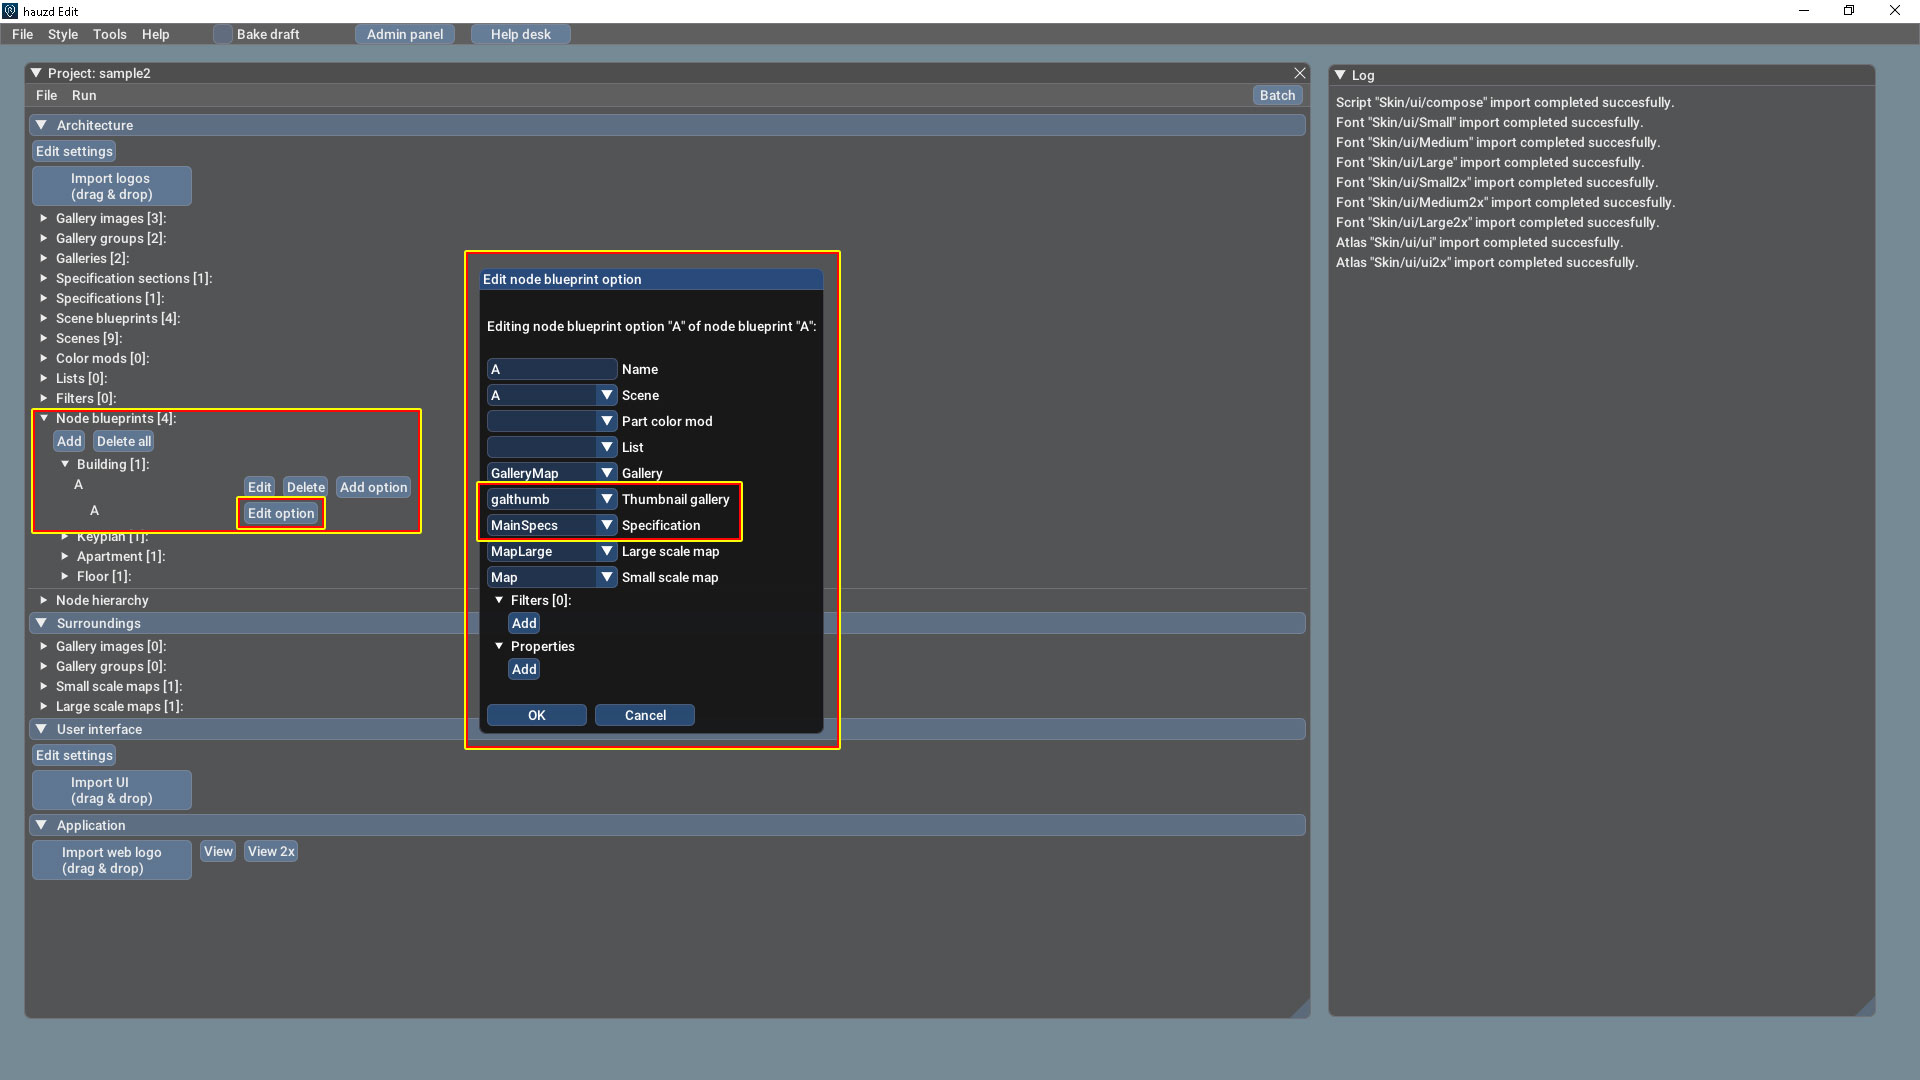The width and height of the screenshot is (1920, 1080).
Task: Close the Project sample2 panel
Action: (1299, 73)
